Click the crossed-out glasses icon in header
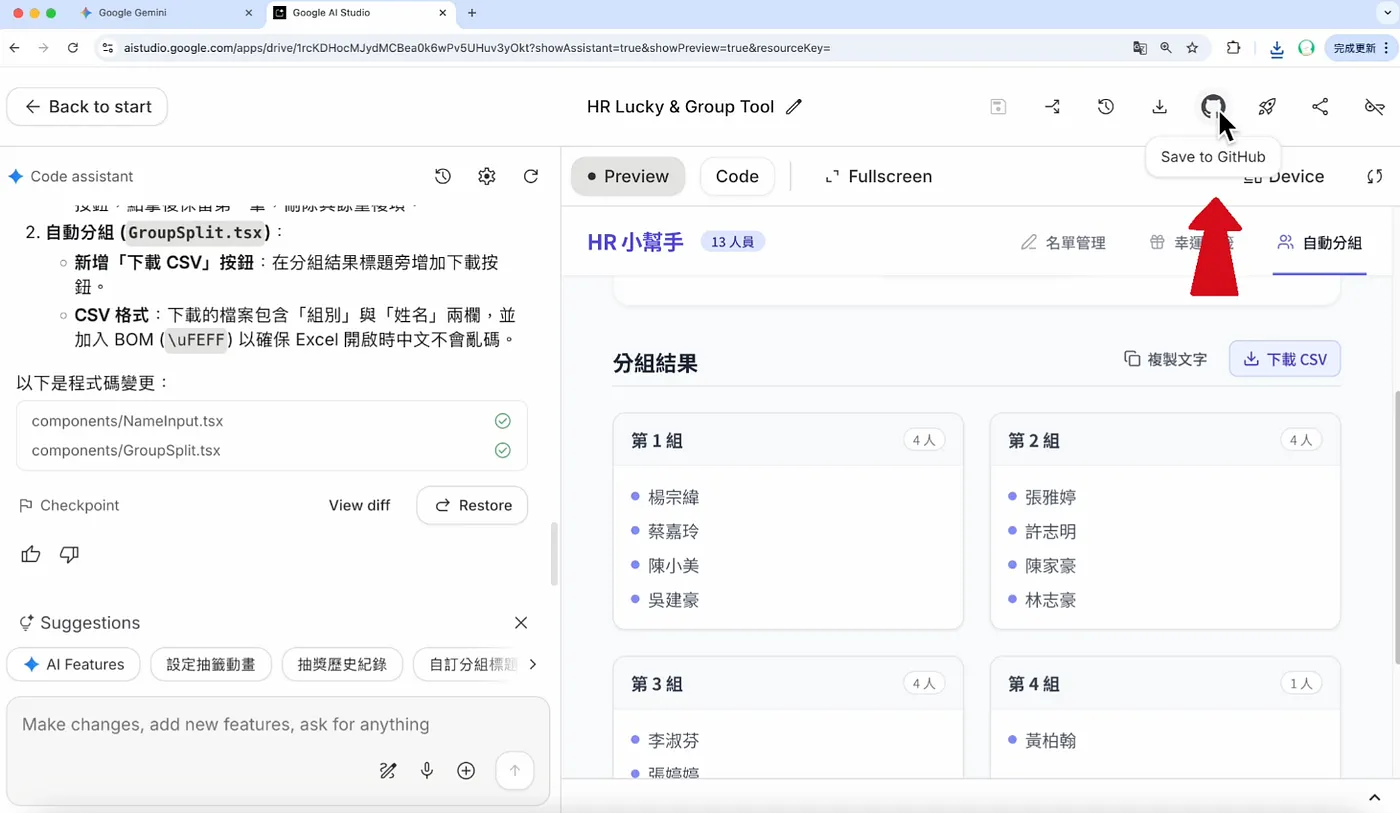 coord(1374,107)
